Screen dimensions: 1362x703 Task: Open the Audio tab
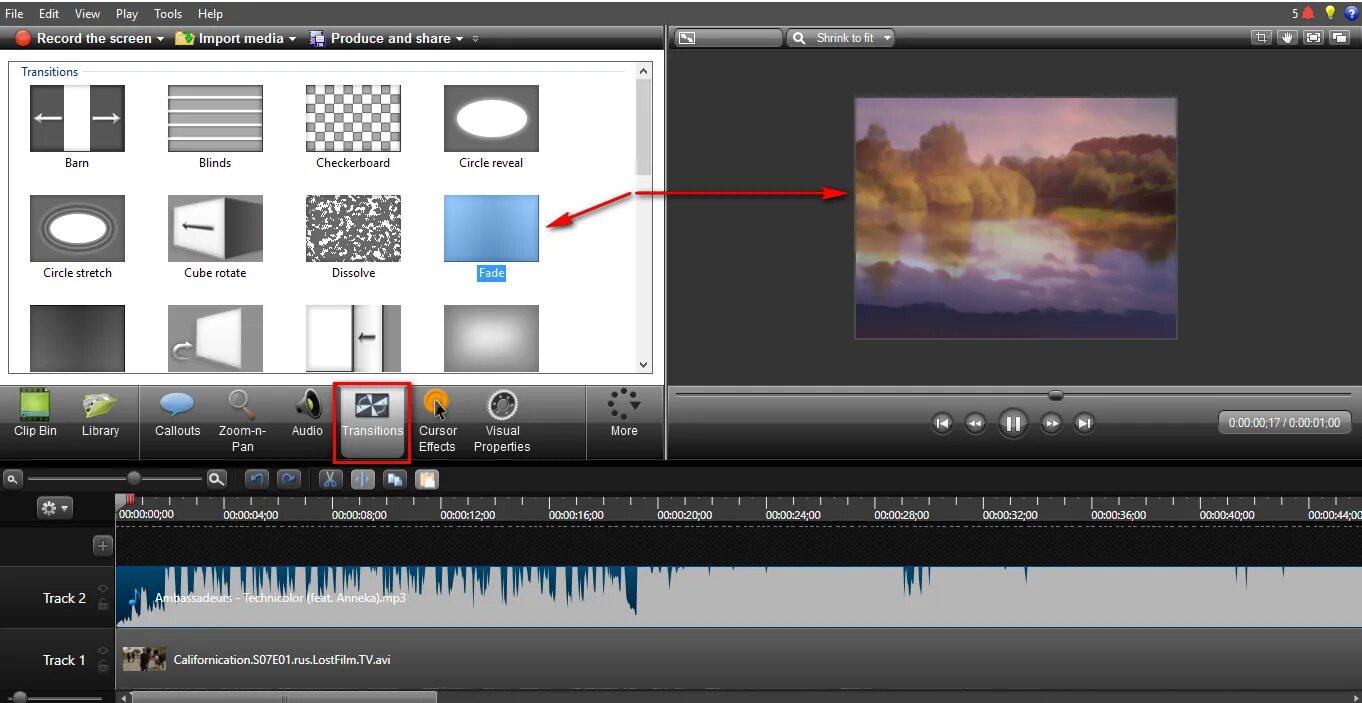point(307,414)
